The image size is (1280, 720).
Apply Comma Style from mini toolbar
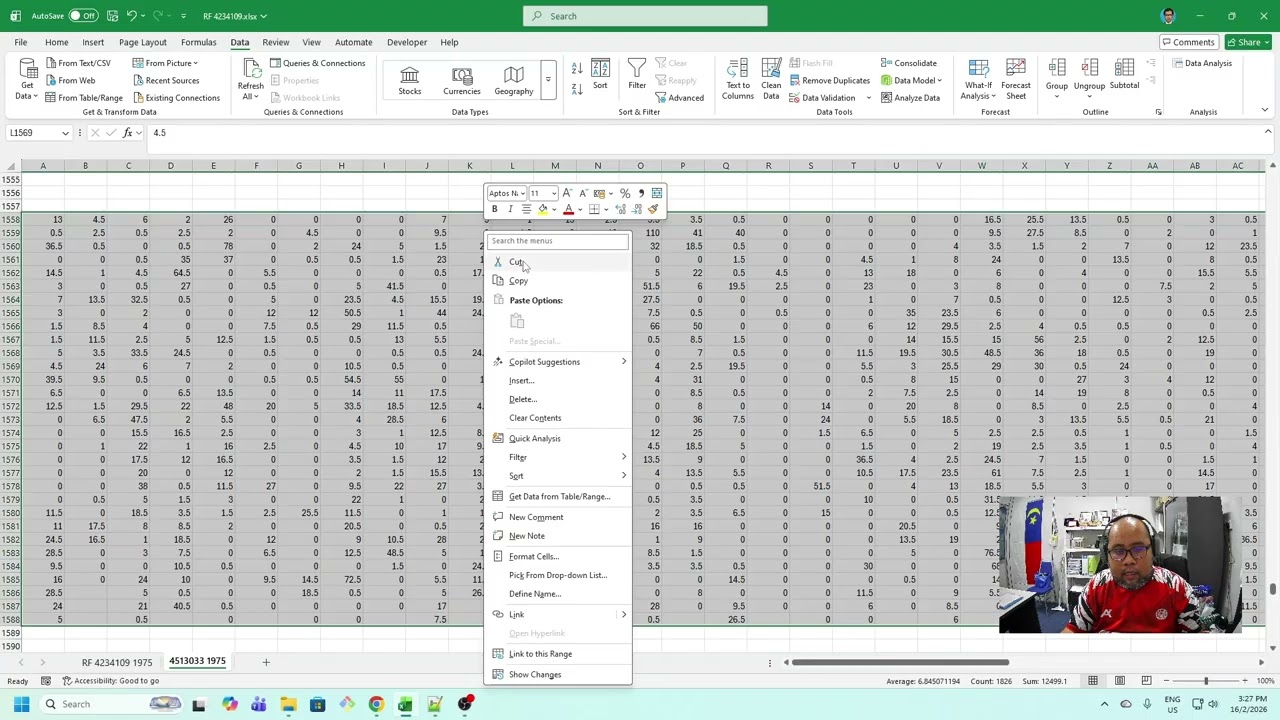click(641, 193)
